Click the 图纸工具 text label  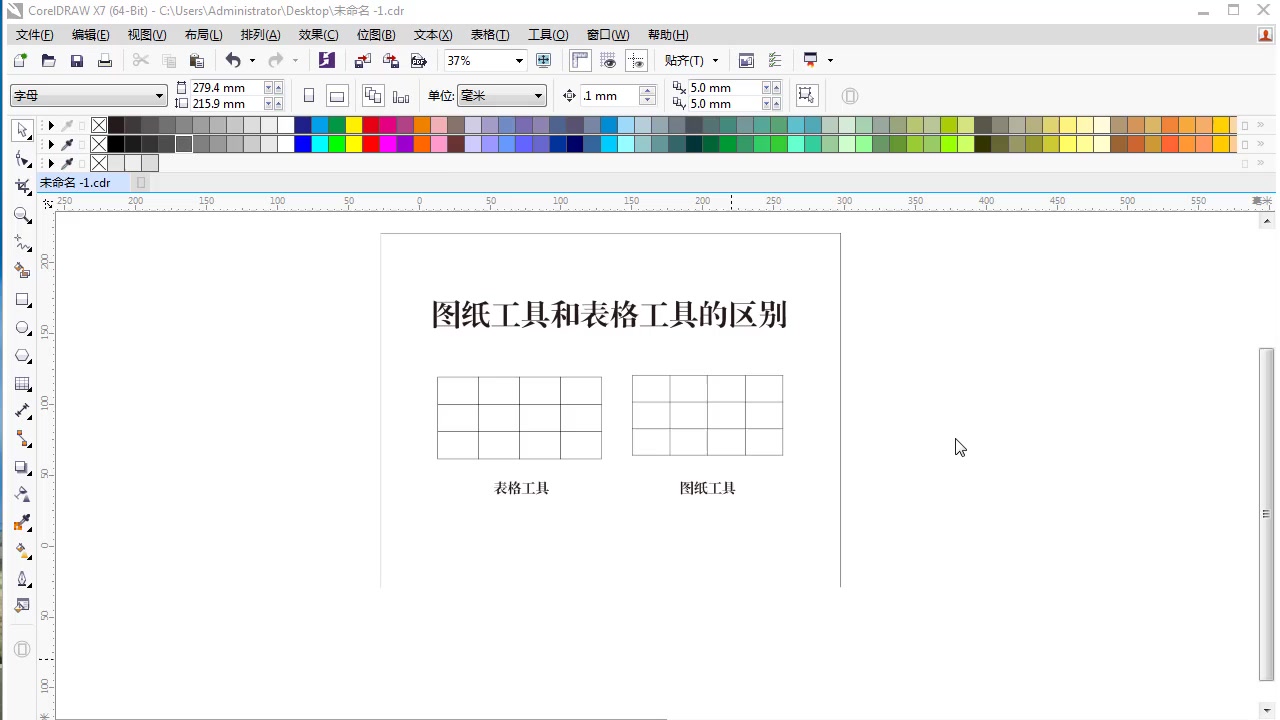708,488
